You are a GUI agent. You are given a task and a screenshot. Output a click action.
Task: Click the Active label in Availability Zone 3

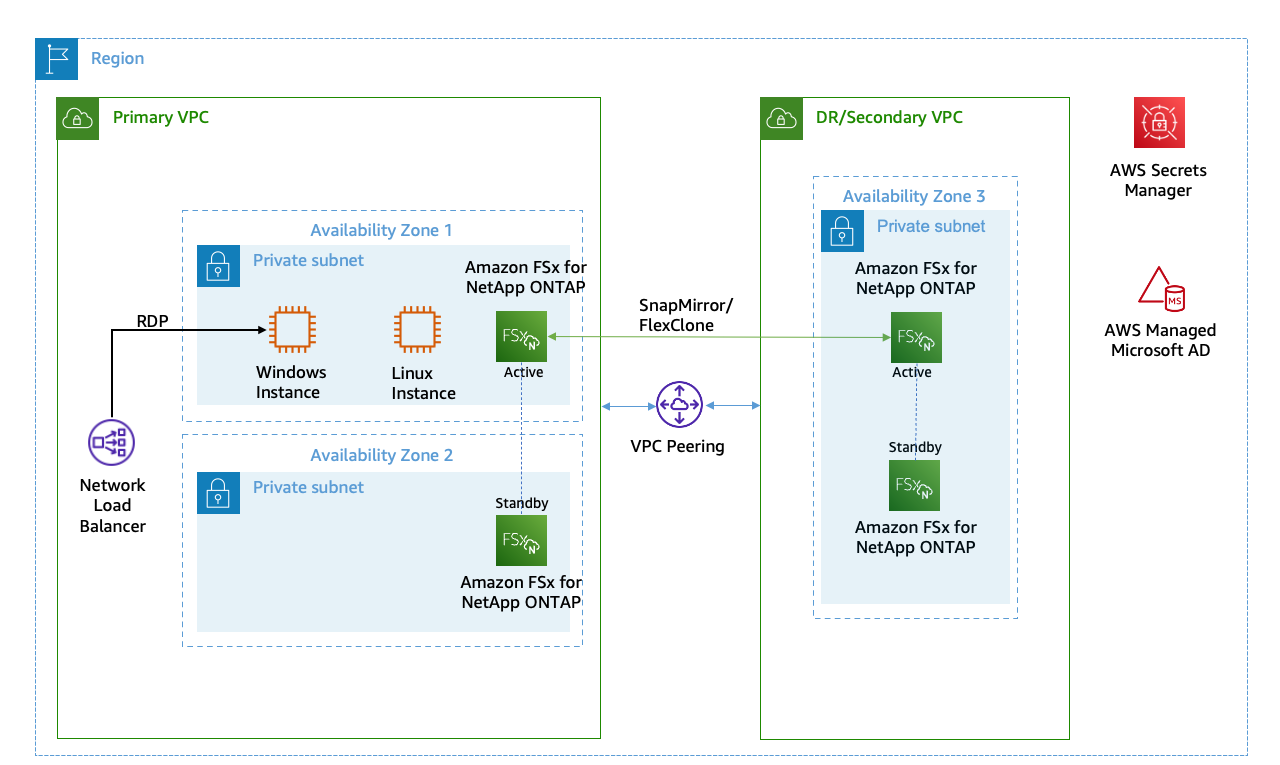[912, 372]
